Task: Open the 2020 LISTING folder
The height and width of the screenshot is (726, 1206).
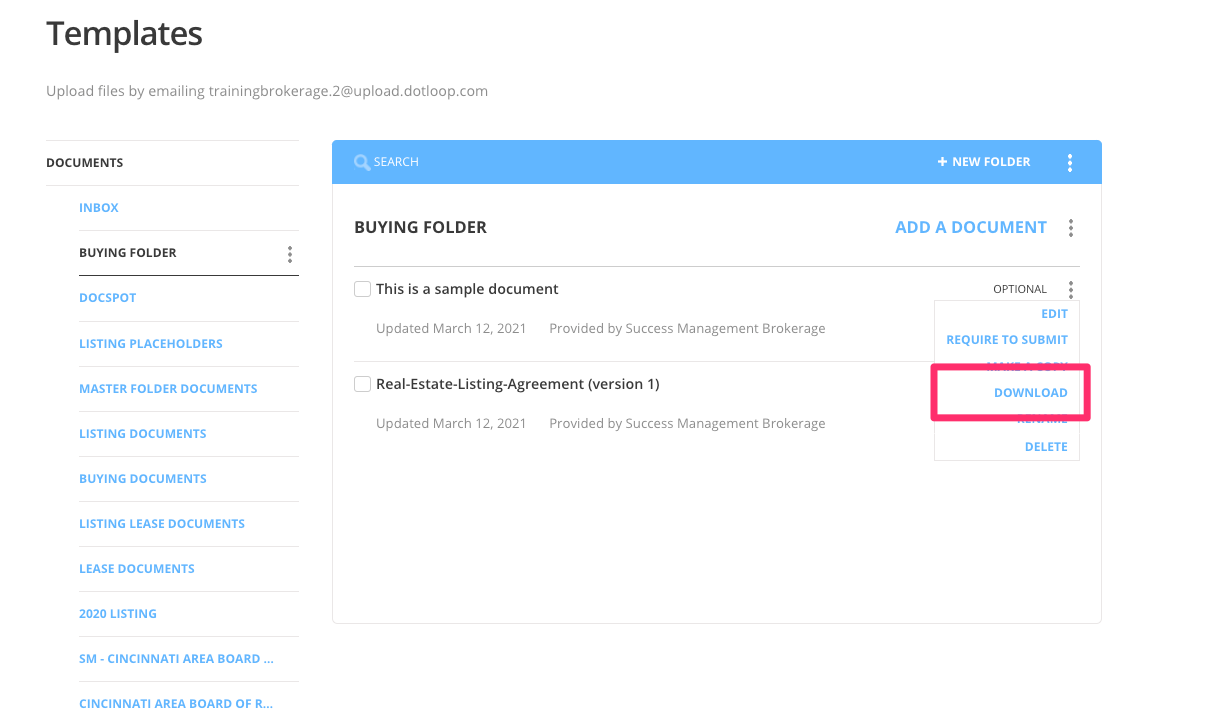Action: tap(118, 613)
